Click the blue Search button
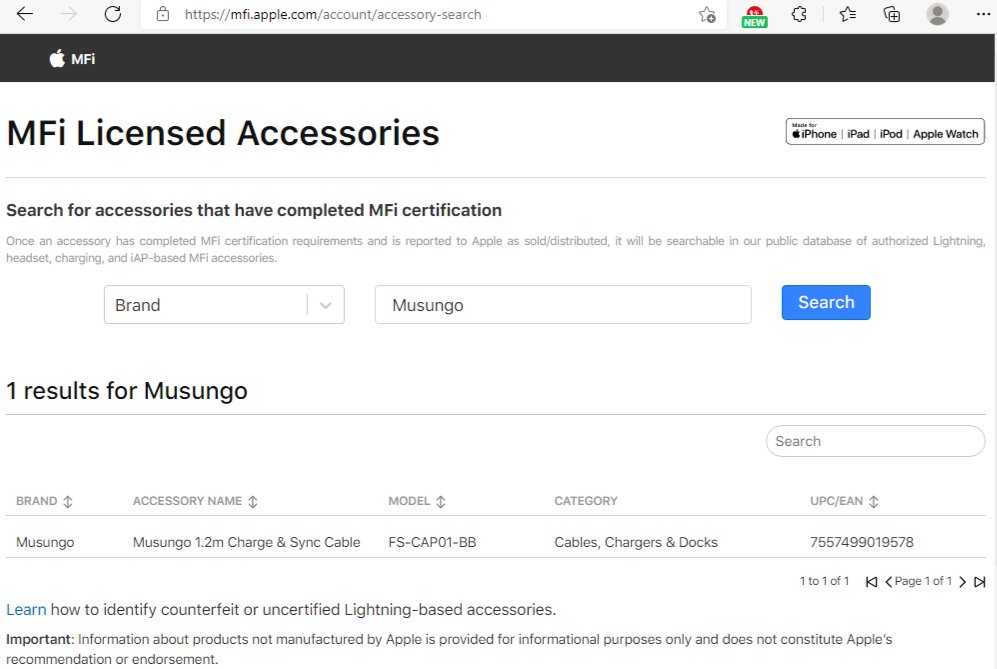The image size is (997, 669). tap(826, 303)
